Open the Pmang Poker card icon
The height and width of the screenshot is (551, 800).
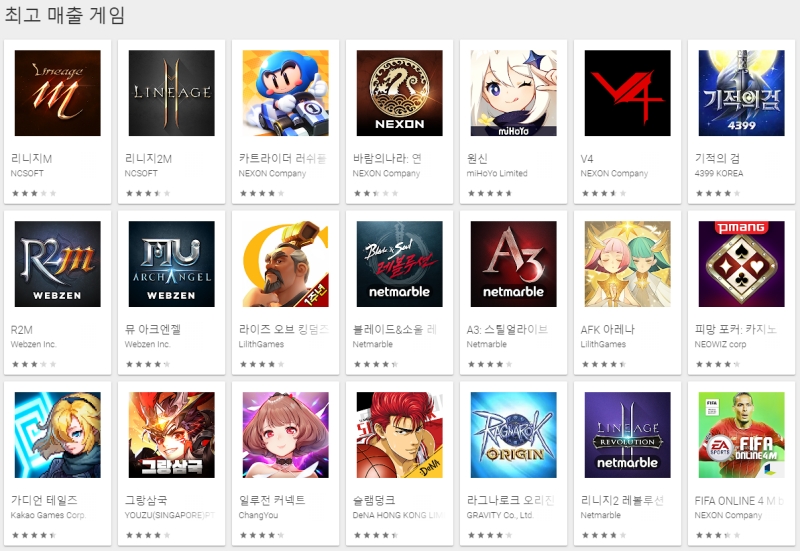tap(741, 264)
